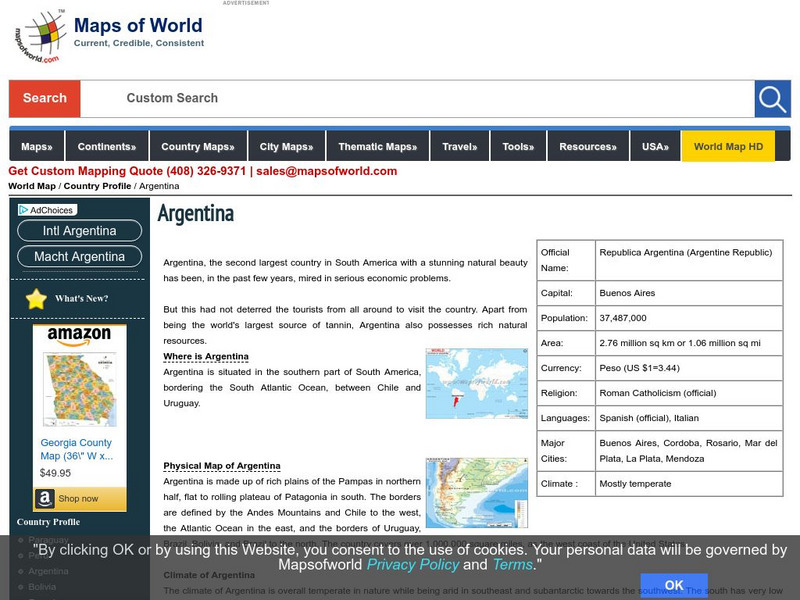Open the Maps navigation dropdown

coord(36,145)
